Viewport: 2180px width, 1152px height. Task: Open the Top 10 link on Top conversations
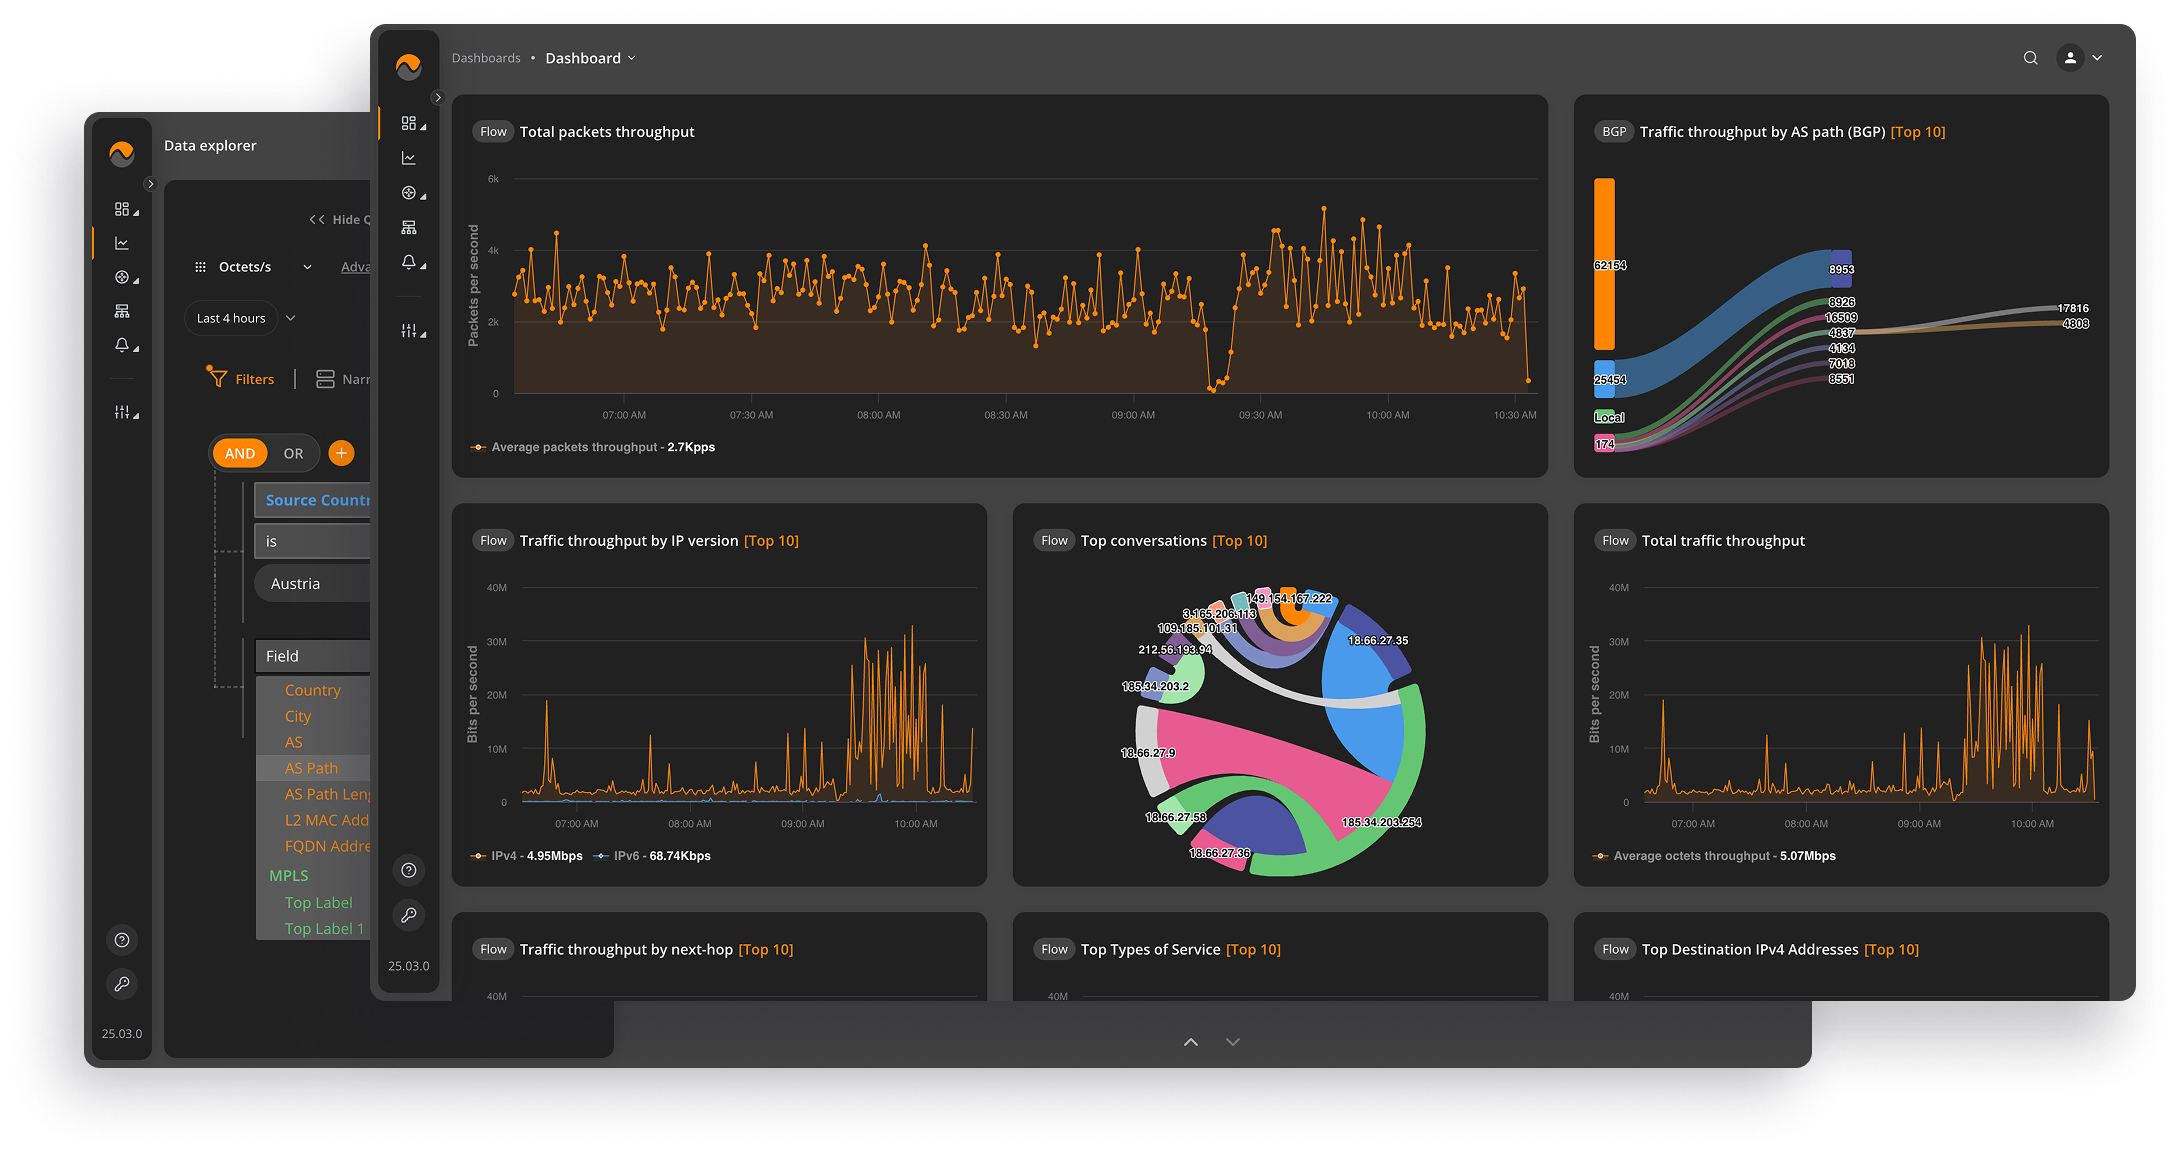1240,540
